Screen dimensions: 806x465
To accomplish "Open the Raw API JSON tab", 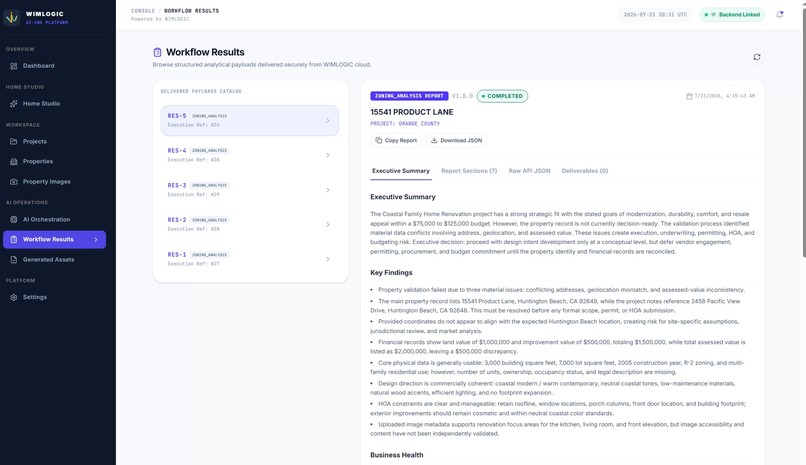I will (529, 171).
